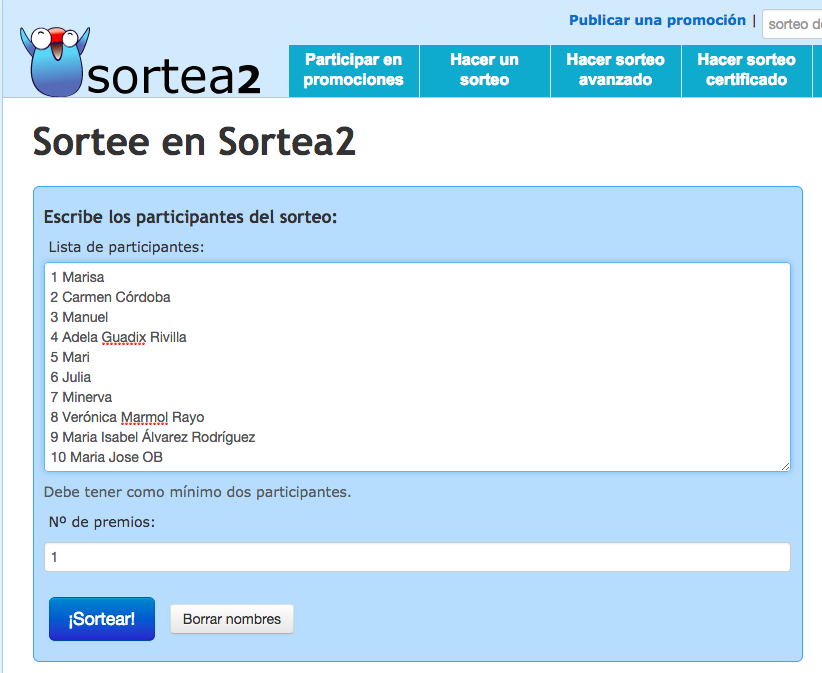
Task: Click underlined word 'Marmol'
Action: tap(145, 417)
